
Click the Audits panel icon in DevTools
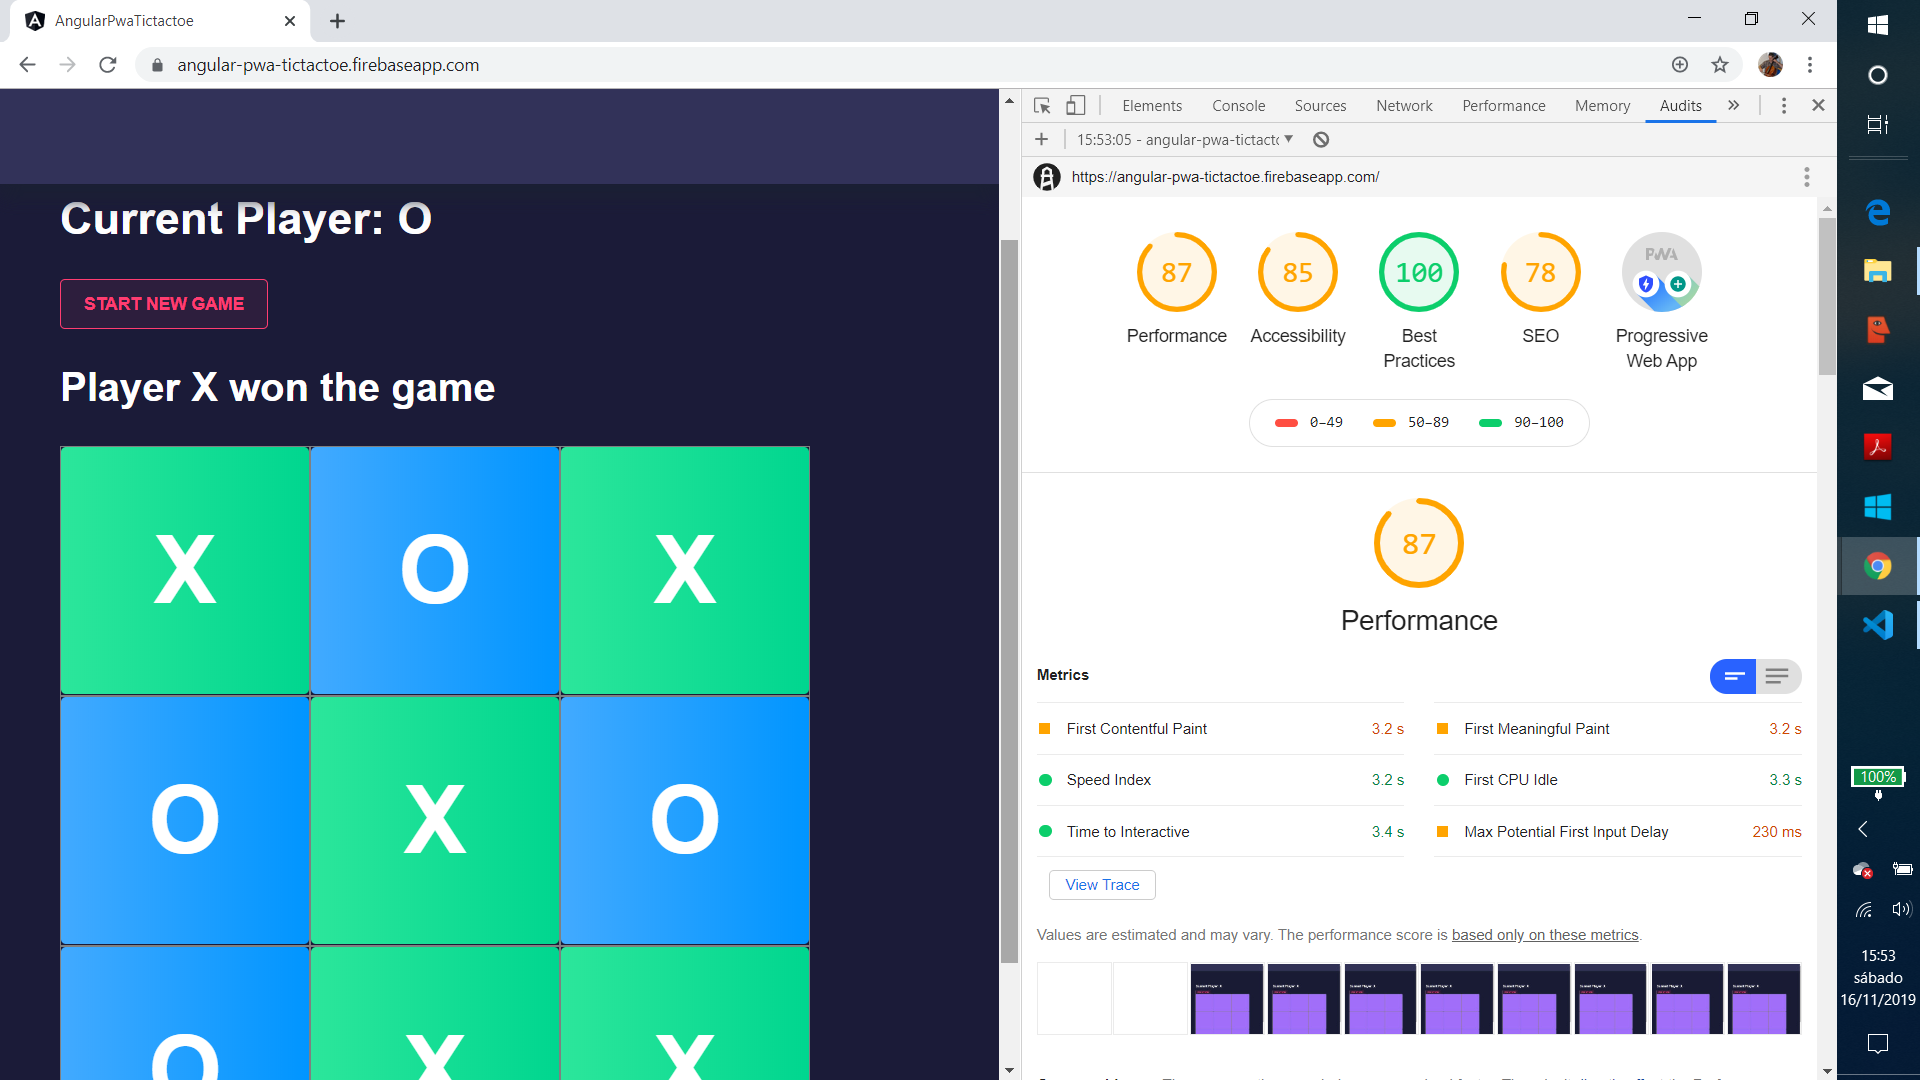1681,105
